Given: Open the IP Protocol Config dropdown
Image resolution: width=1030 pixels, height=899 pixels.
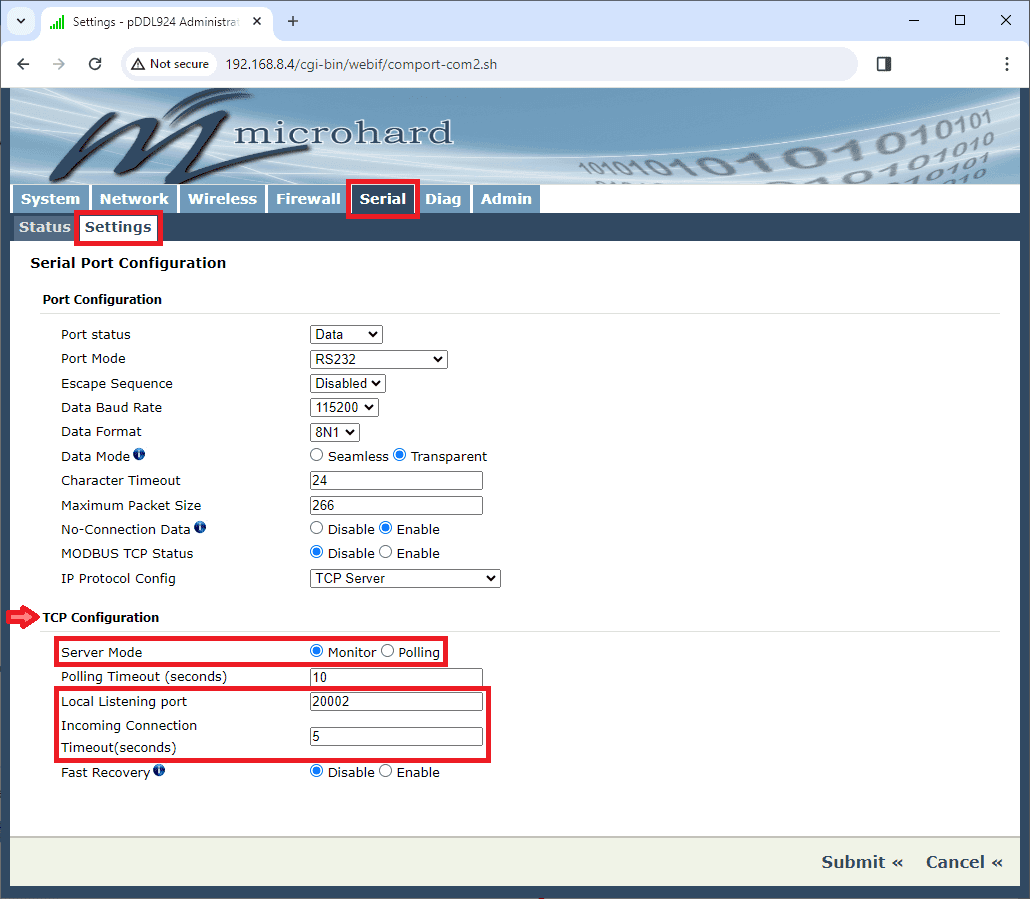Looking at the screenshot, I should click(x=405, y=578).
